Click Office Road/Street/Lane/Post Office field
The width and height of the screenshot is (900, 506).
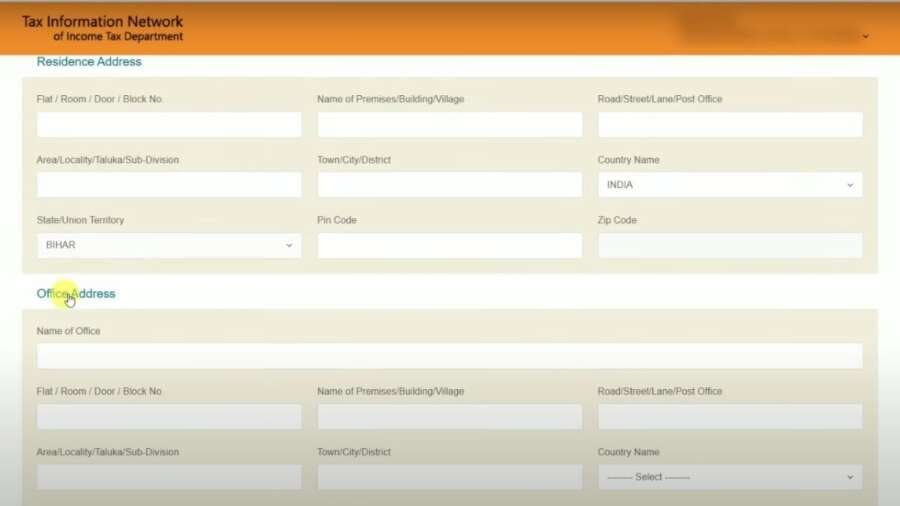click(x=730, y=417)
